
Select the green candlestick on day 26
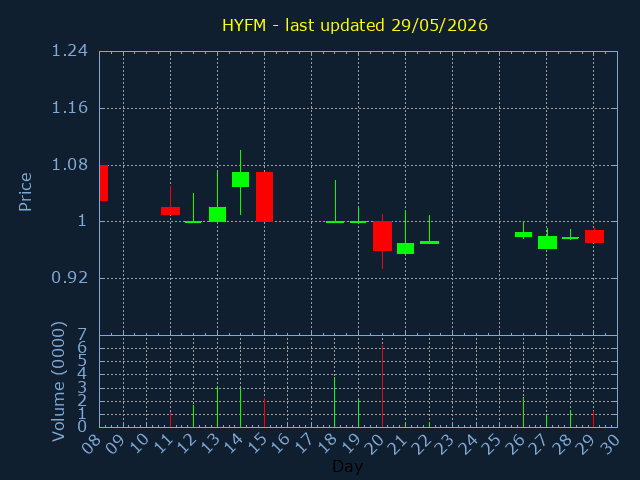[523, 234]
